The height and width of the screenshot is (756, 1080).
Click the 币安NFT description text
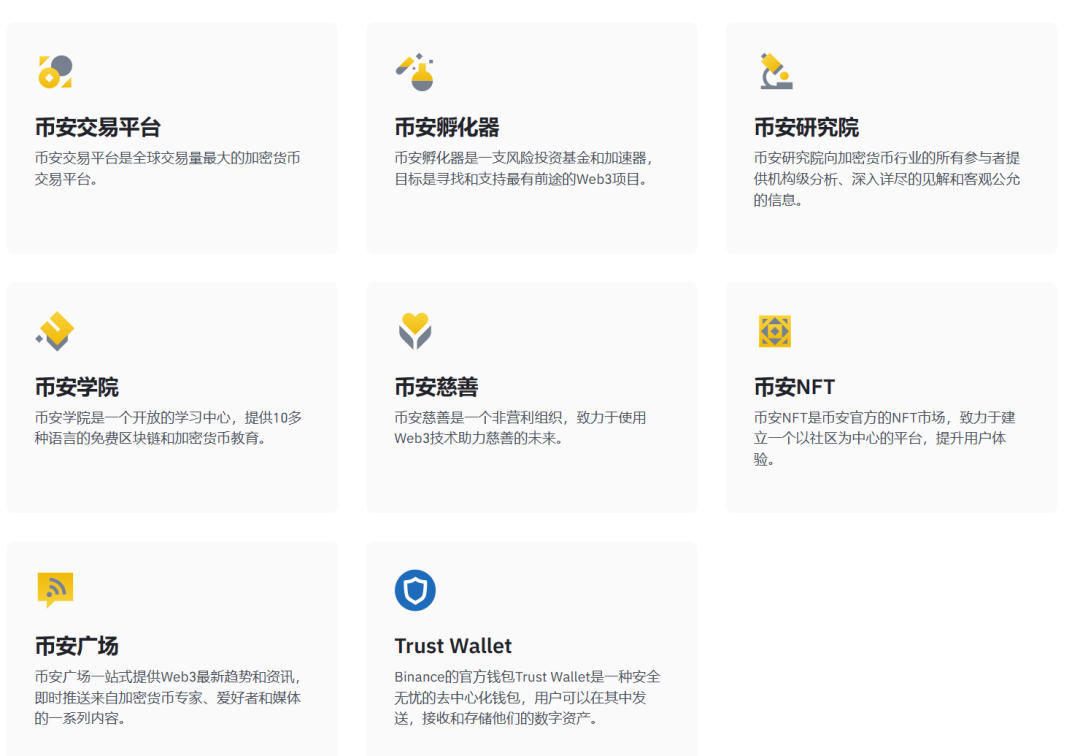[884, 438]
